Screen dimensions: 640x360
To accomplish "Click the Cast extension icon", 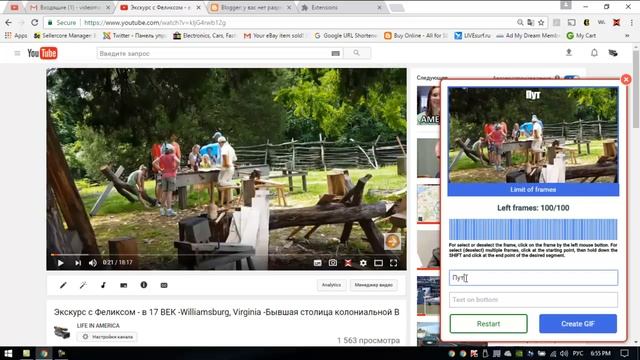I will coord(571,22).
